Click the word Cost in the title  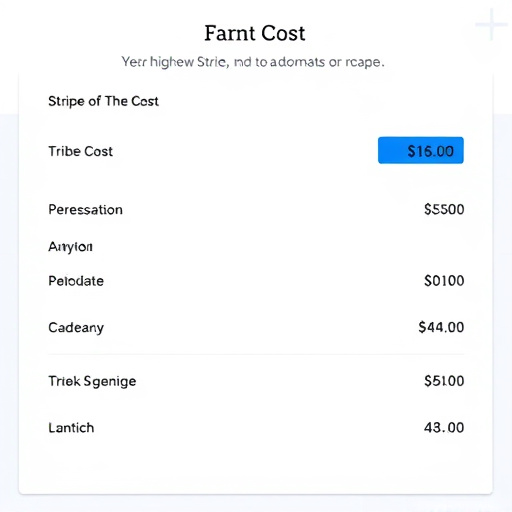[x=283, y=33]
